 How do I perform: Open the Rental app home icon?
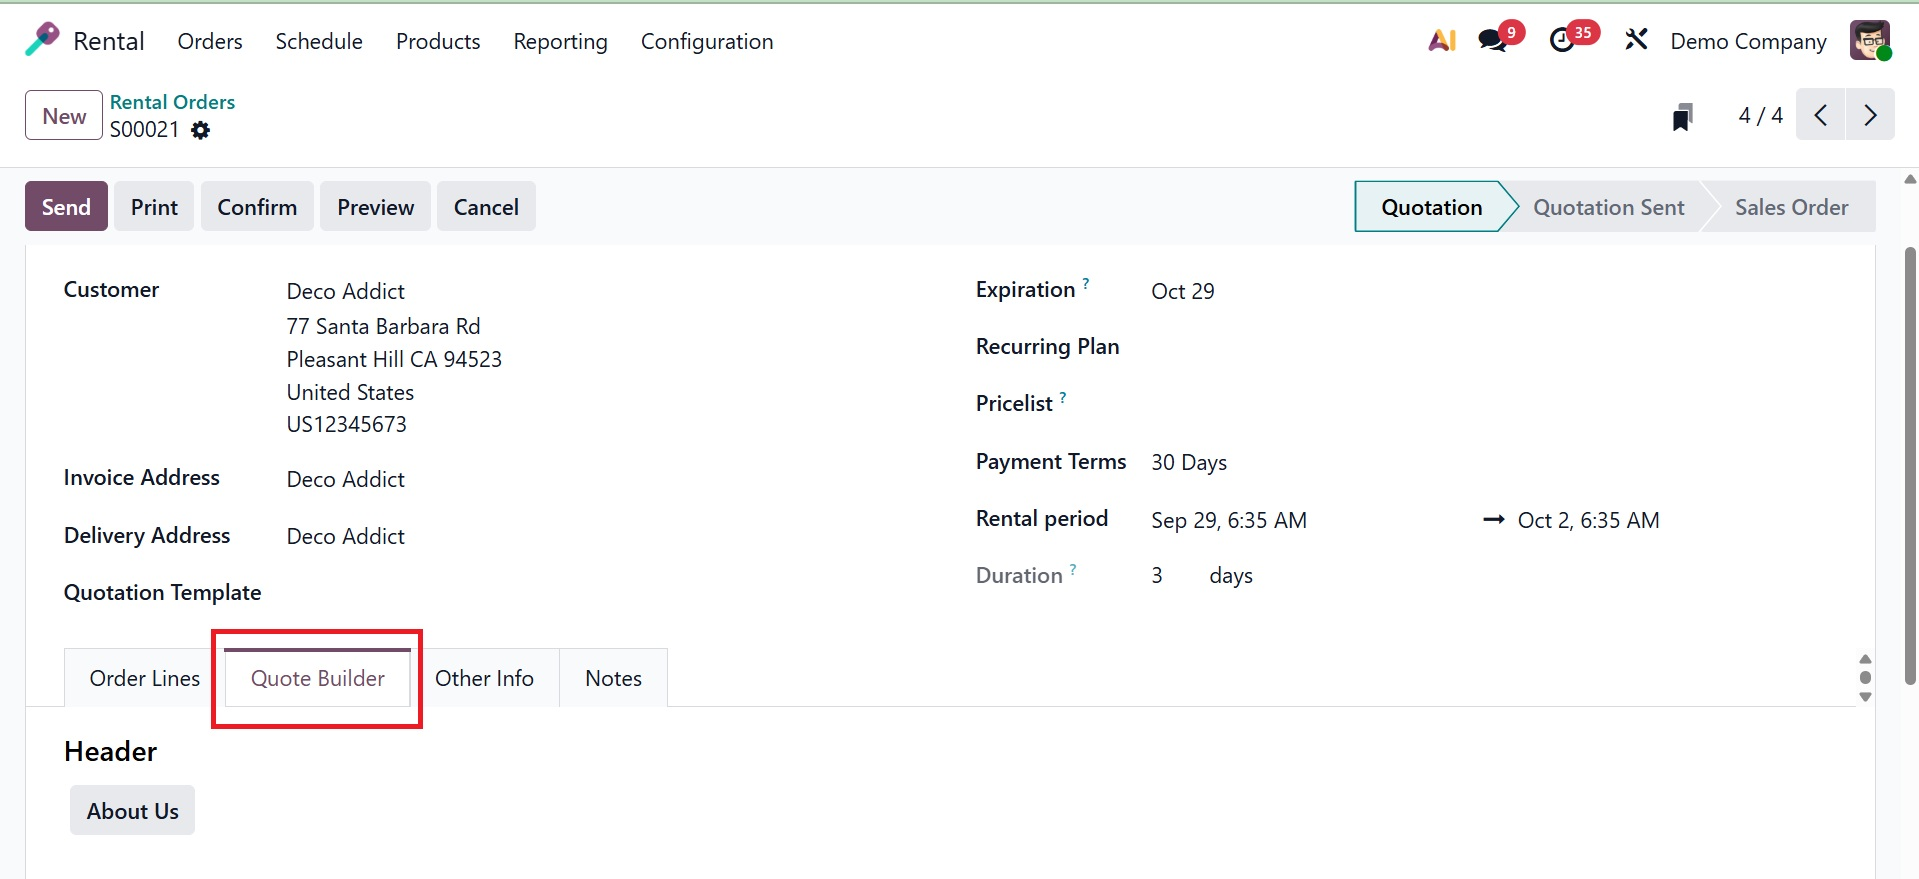tap(42, 41)
